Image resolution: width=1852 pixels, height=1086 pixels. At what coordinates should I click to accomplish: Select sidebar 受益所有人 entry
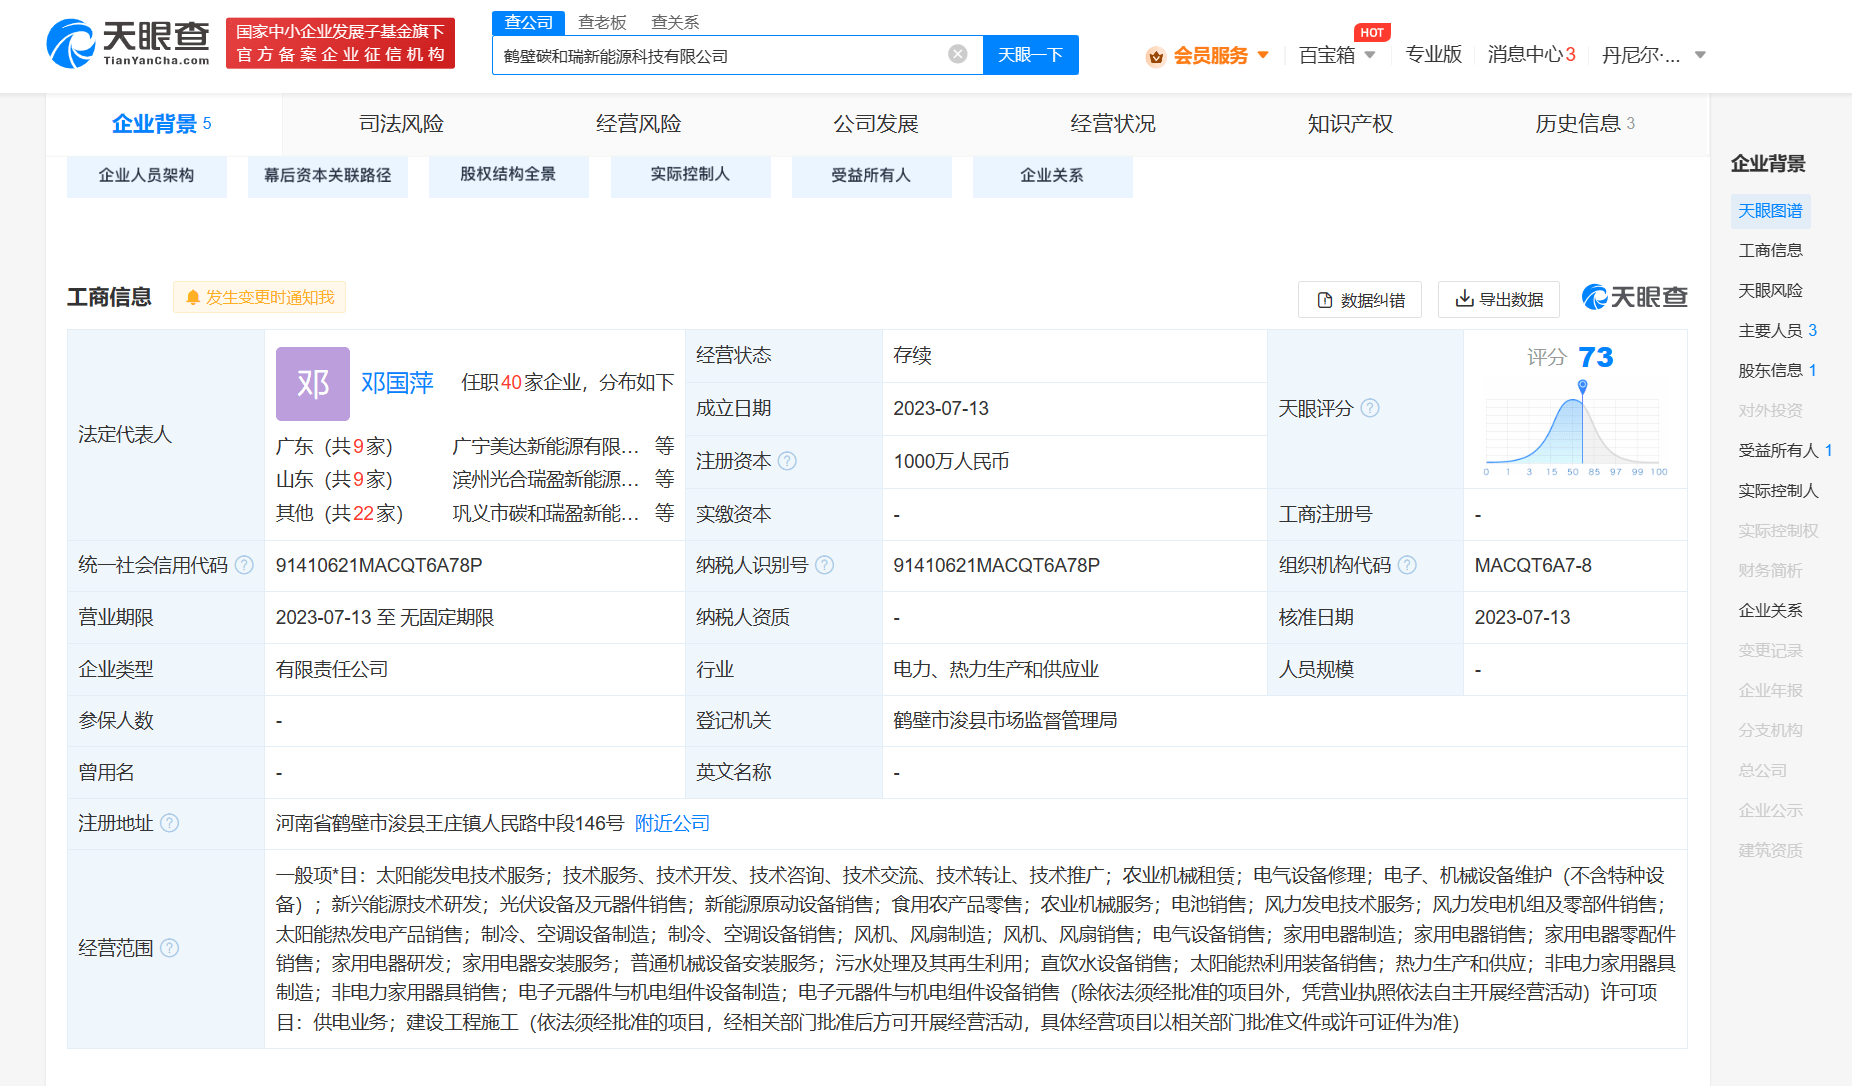point(1785,450)
